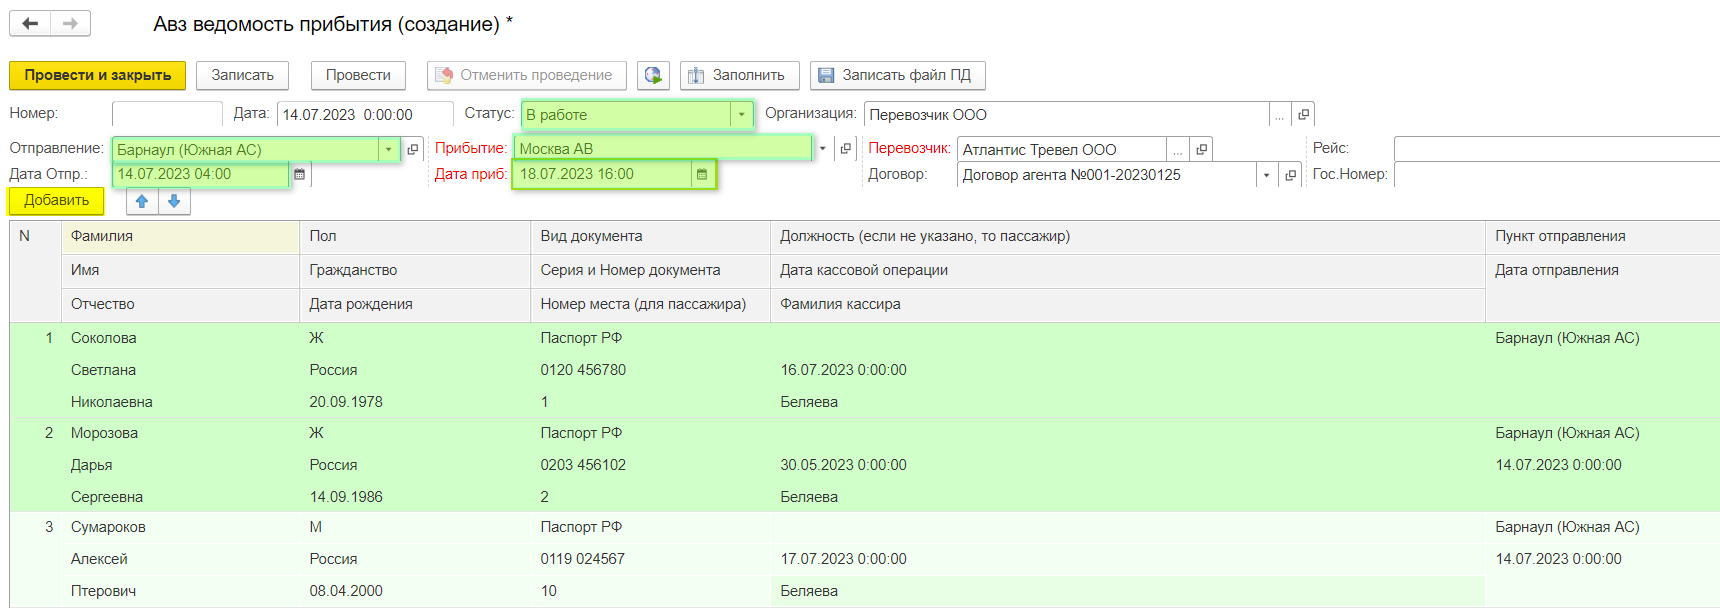Expand the Статус dropdown
This screenshot has width=1720, height=608.
(x=741, y=115)
